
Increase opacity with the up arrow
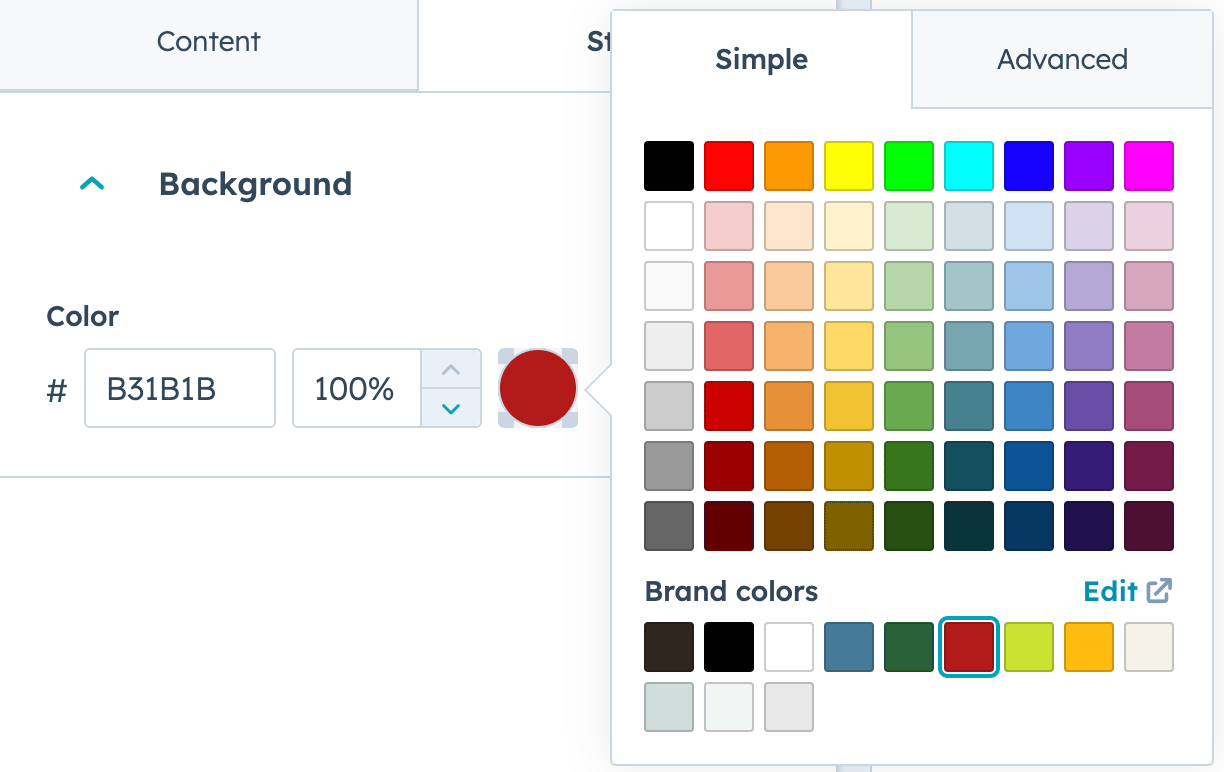point(451,369)
